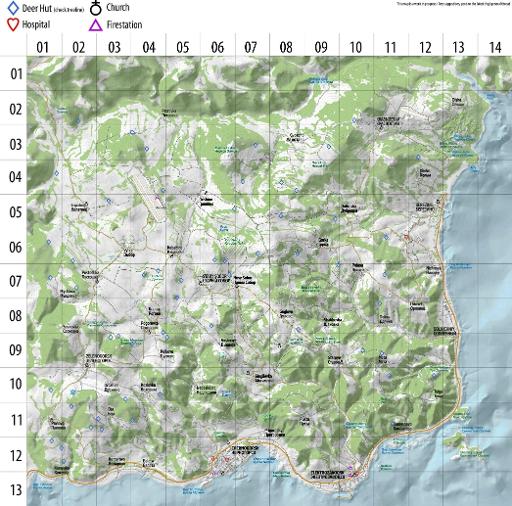This screenshot has height=506, width=512.
Task: Click row label 03 on the left axis
Action: point(16,144)
